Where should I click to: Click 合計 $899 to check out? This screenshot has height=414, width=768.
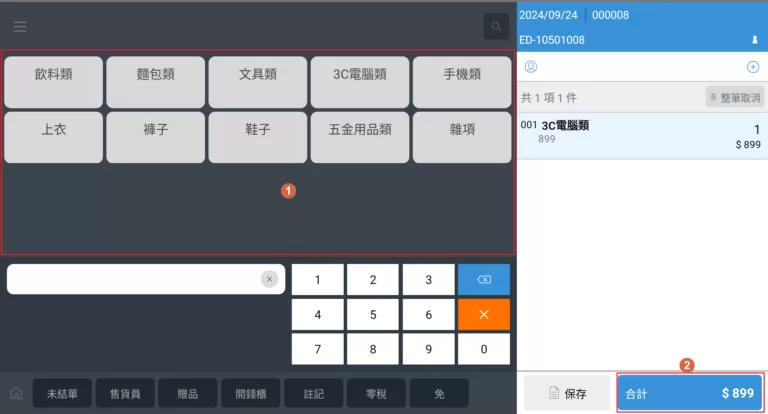(690, 393)
